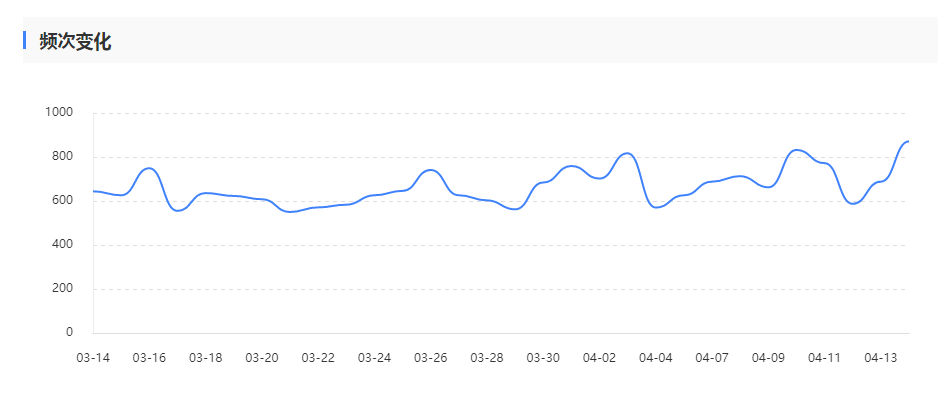Select the 04-09 x-axis date label

[x=768, y=358]
